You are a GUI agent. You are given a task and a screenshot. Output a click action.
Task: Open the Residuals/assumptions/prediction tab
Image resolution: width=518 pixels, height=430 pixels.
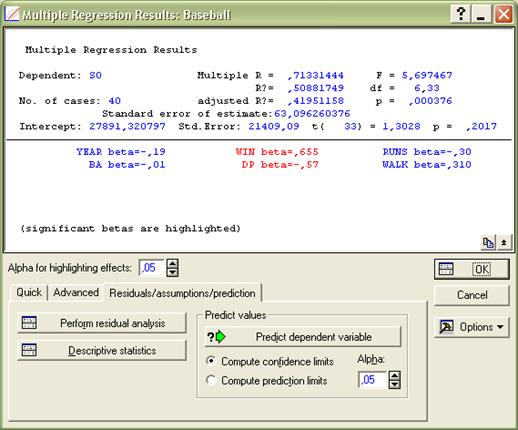182,293
